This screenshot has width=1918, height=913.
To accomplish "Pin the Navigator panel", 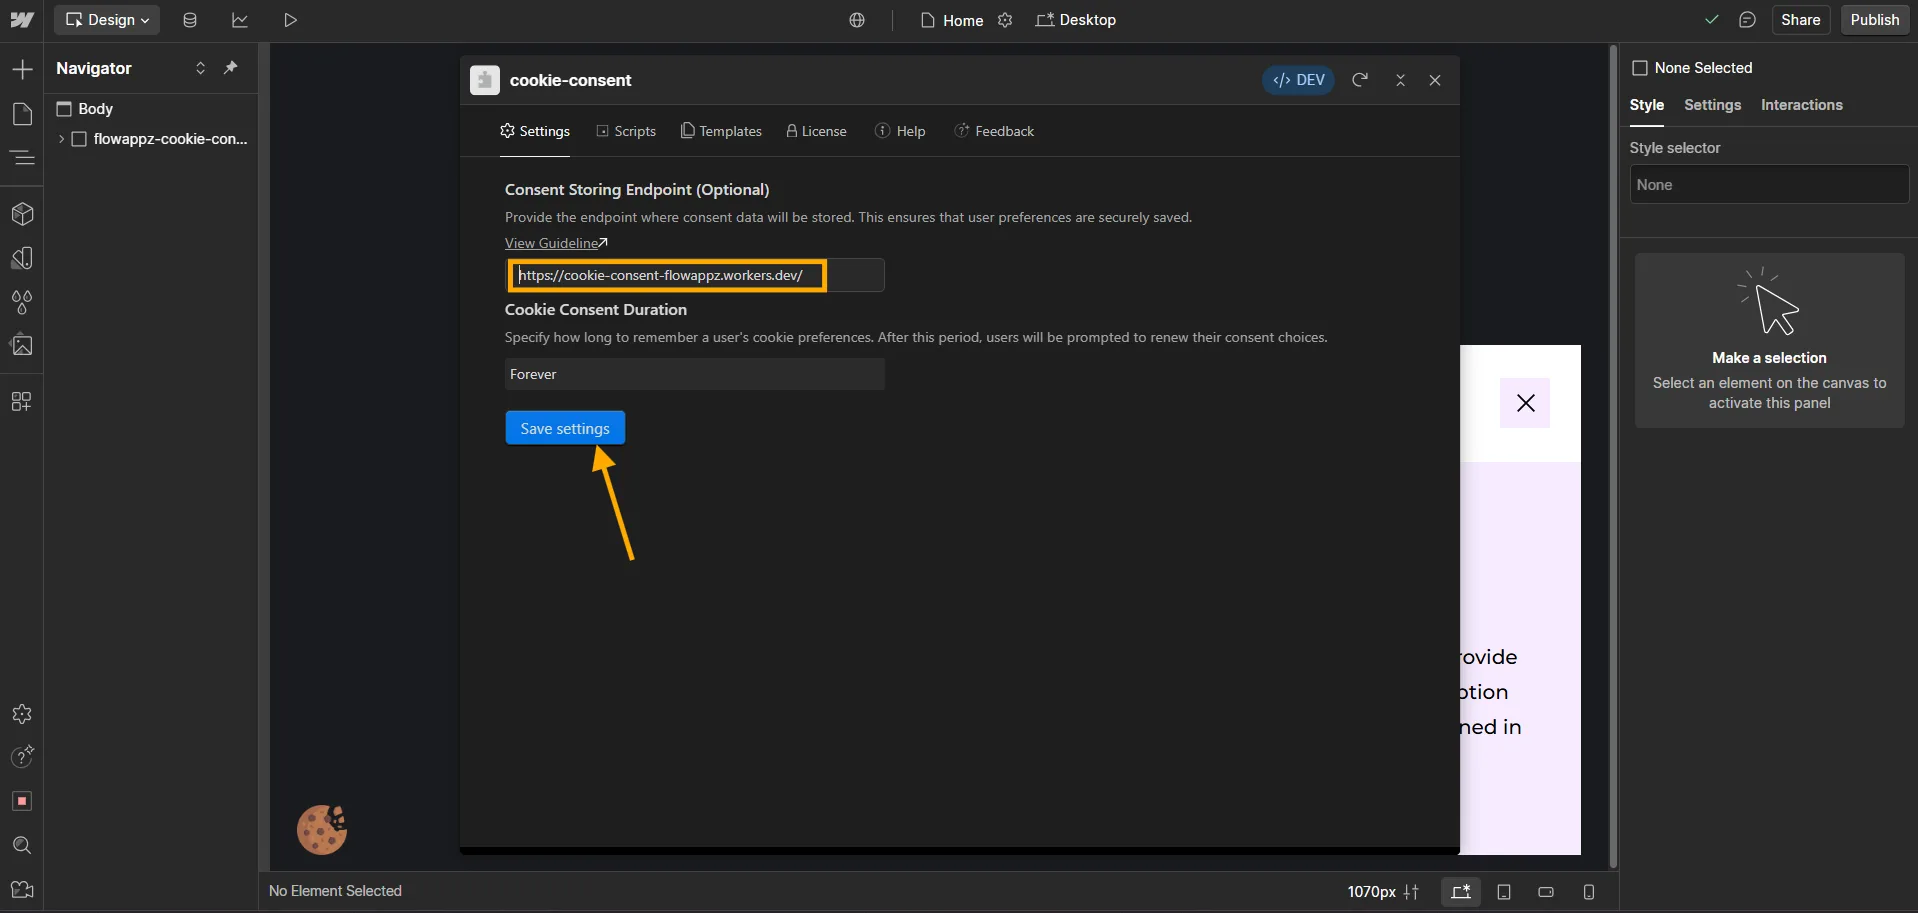I will [x=231, y=68].
